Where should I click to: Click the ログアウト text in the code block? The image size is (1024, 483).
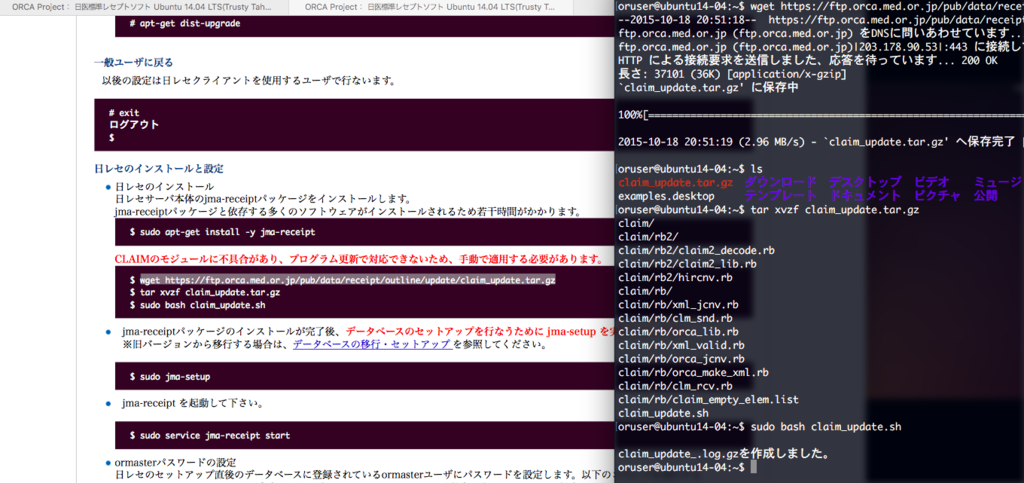pos(134,125)
